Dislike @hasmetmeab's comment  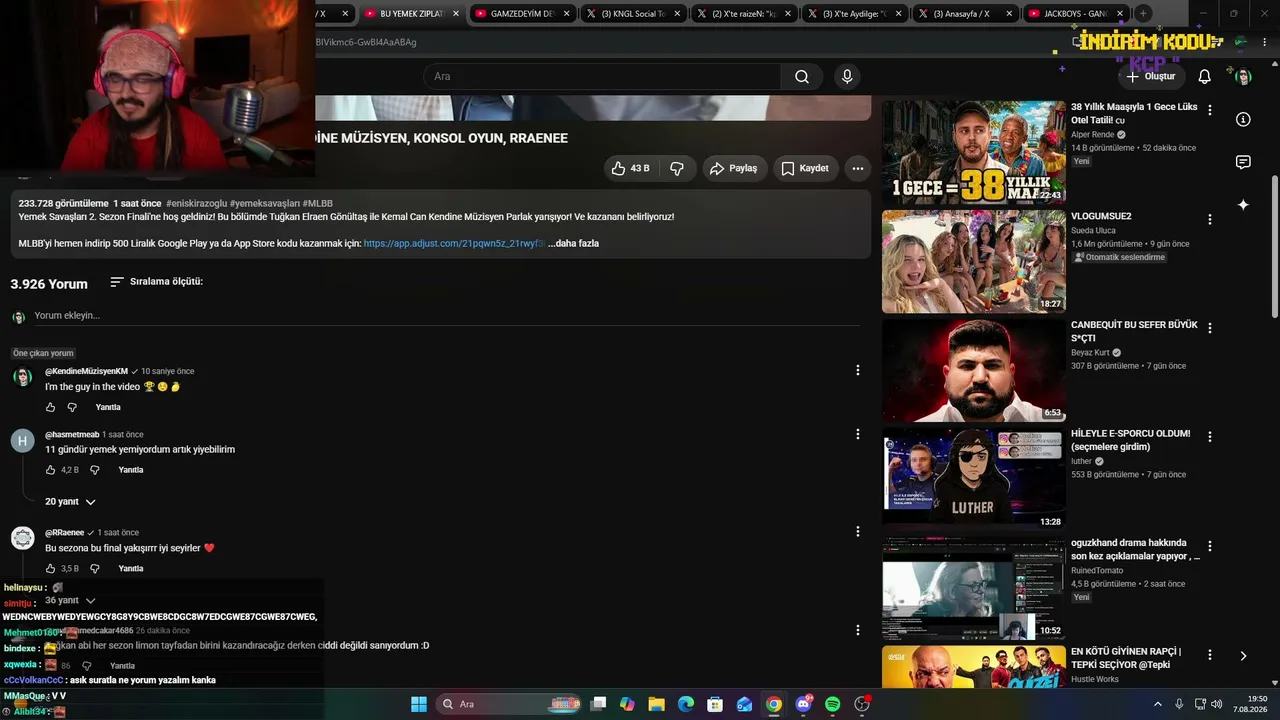point(95,470)
